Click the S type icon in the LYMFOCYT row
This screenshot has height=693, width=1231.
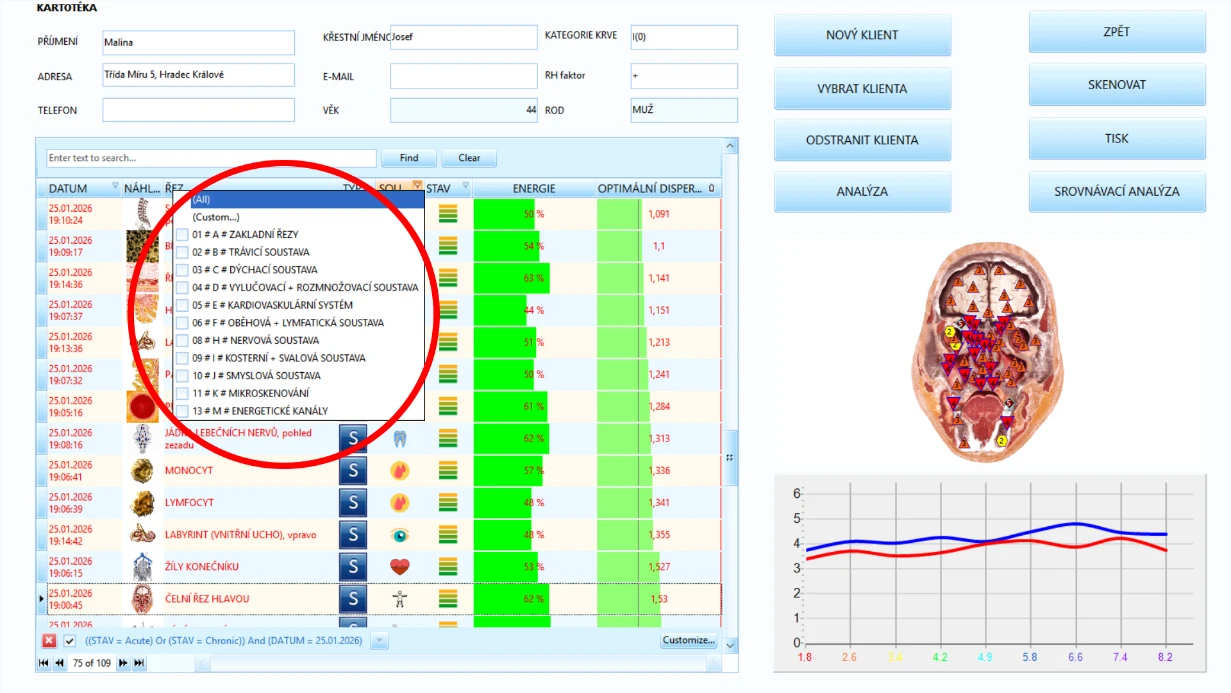(x=352, y=502)
